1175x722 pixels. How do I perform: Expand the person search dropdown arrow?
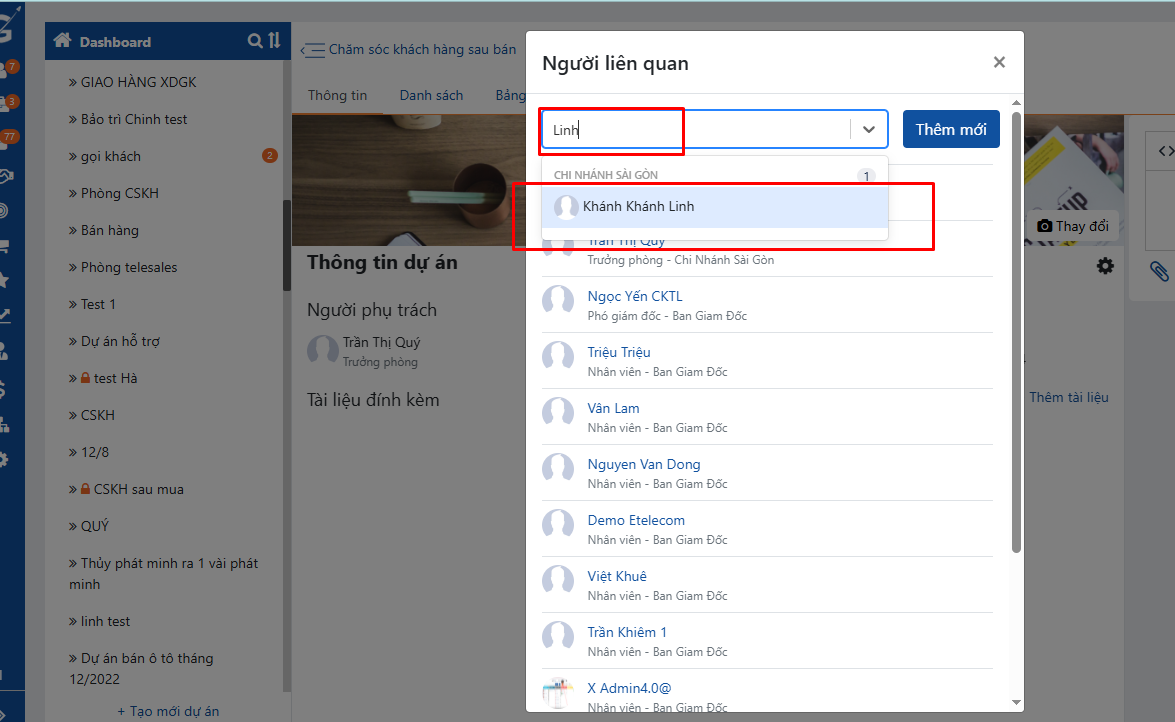click(x=868, y=129)
